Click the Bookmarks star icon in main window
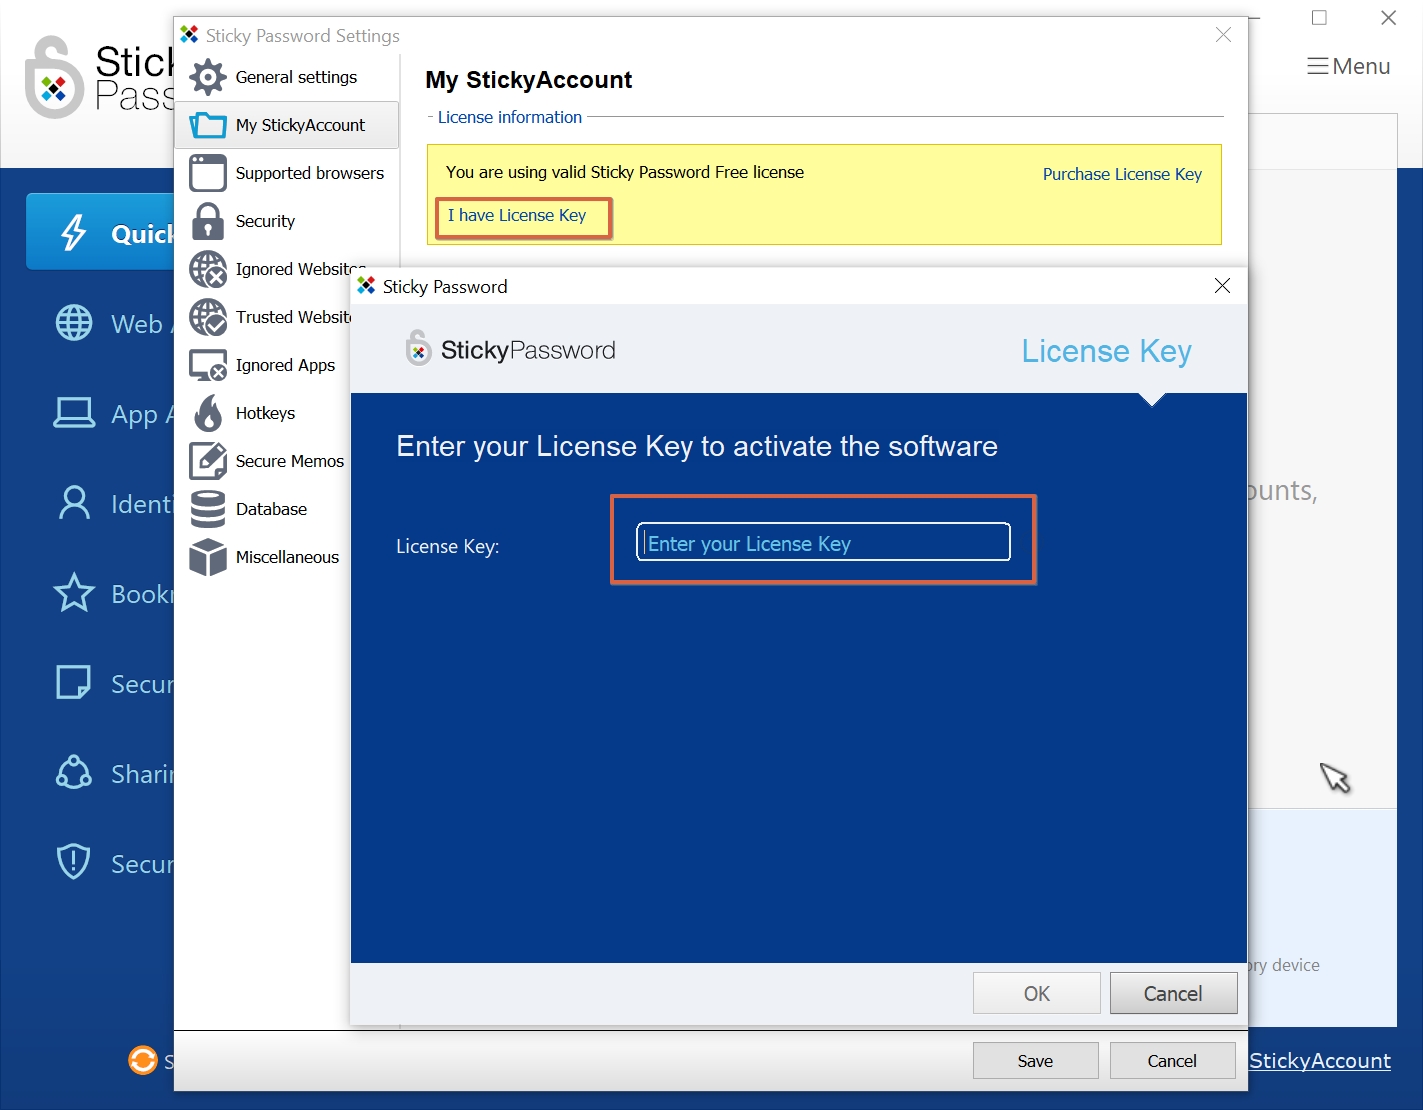Viewport: 1423px width, 1110px height. tap(74, 593)
